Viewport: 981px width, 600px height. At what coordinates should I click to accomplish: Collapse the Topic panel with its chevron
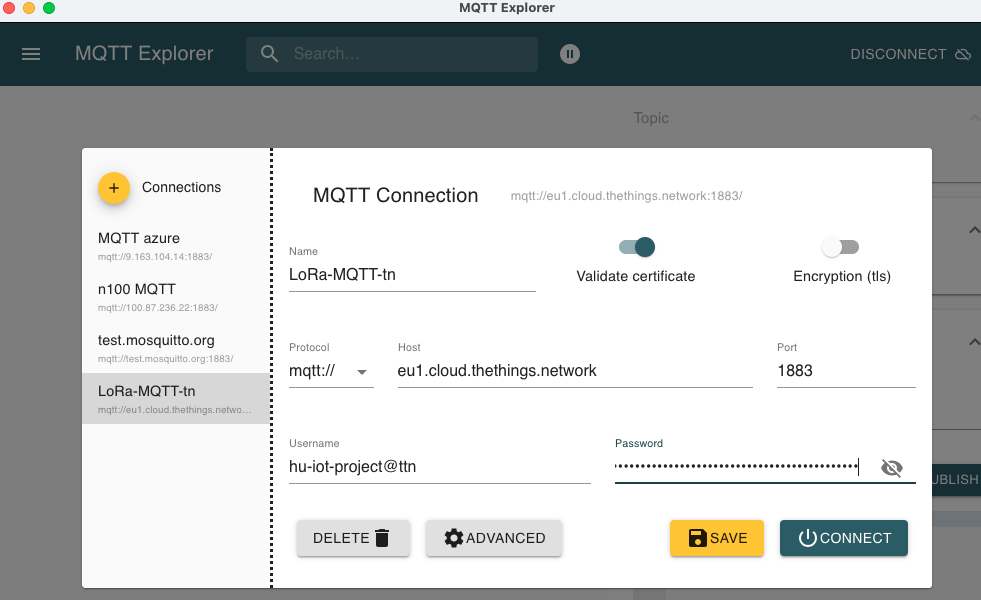coord(974,117)
